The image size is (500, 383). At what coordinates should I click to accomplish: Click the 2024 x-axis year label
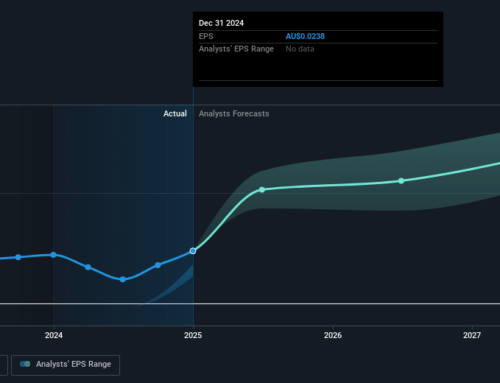pos(54,335)
